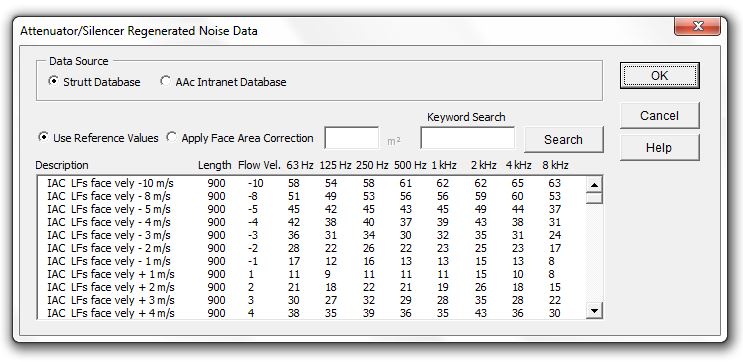The width and height of the screenshot is (743, 362).
Task: Click the 2 kHz value 26 in + 2 m/s row
Action: [x=480, y=287]
